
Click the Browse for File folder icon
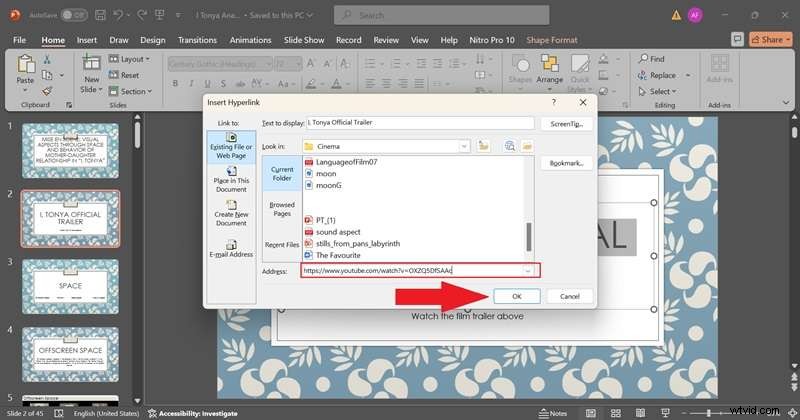[x=527, y=146]
